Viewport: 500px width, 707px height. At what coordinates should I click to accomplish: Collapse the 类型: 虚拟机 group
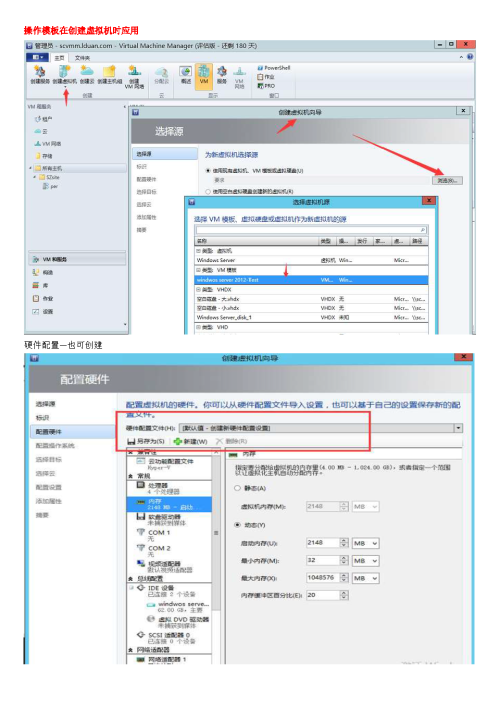(198, 250)
